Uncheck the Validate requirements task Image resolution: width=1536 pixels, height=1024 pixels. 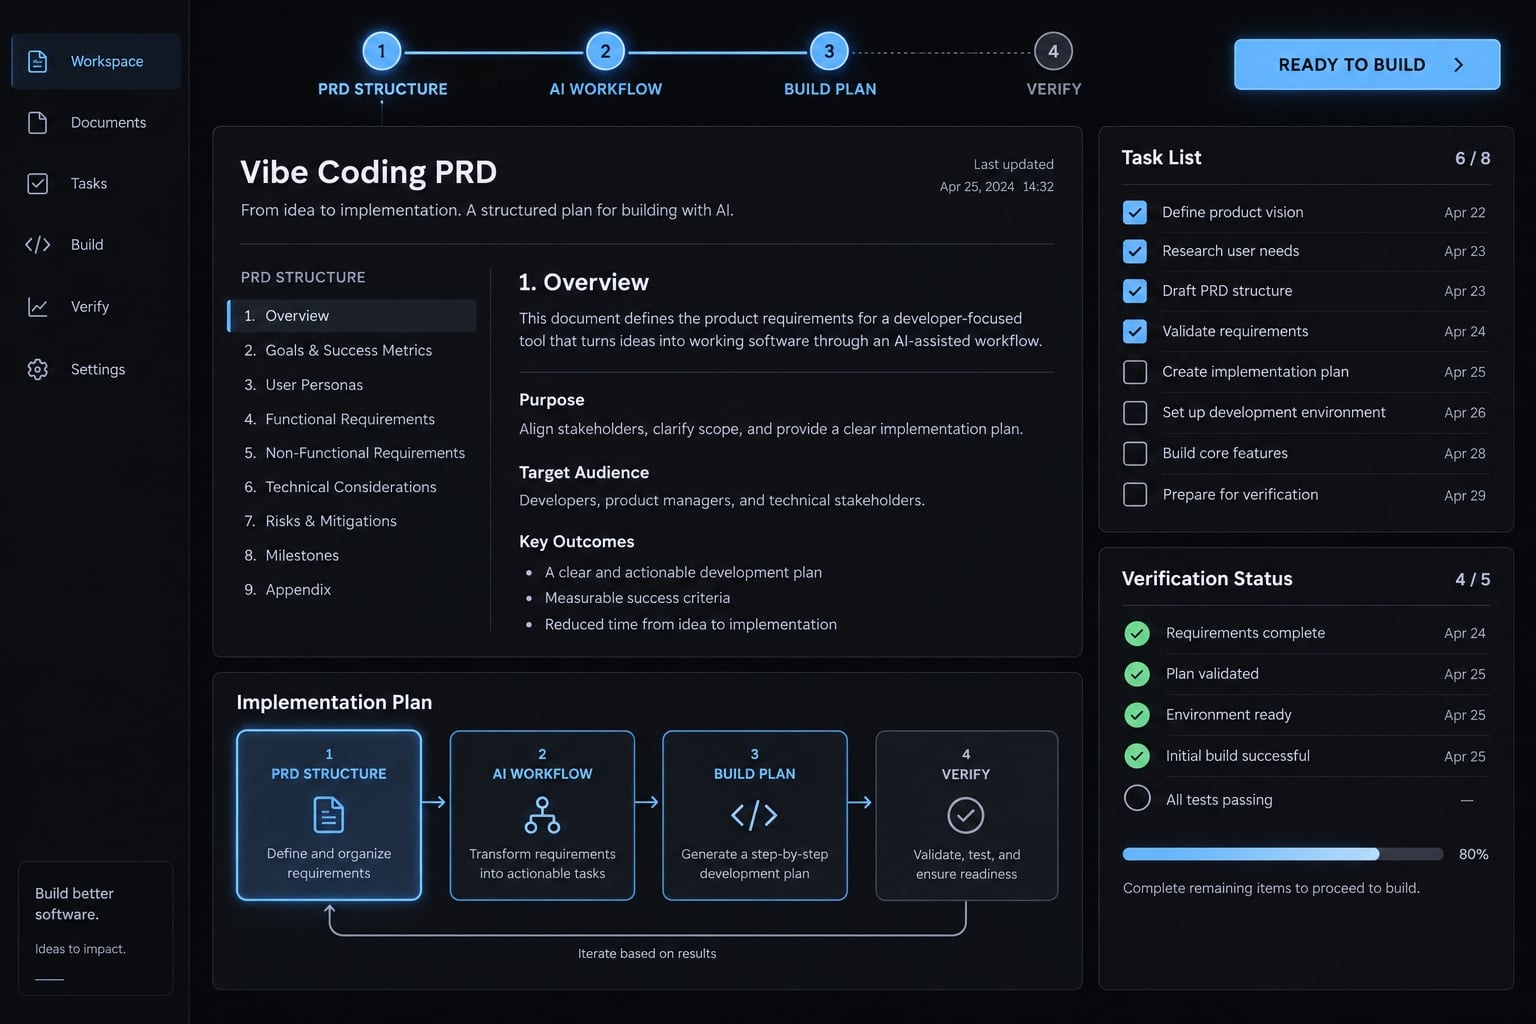click(1135, 331)
